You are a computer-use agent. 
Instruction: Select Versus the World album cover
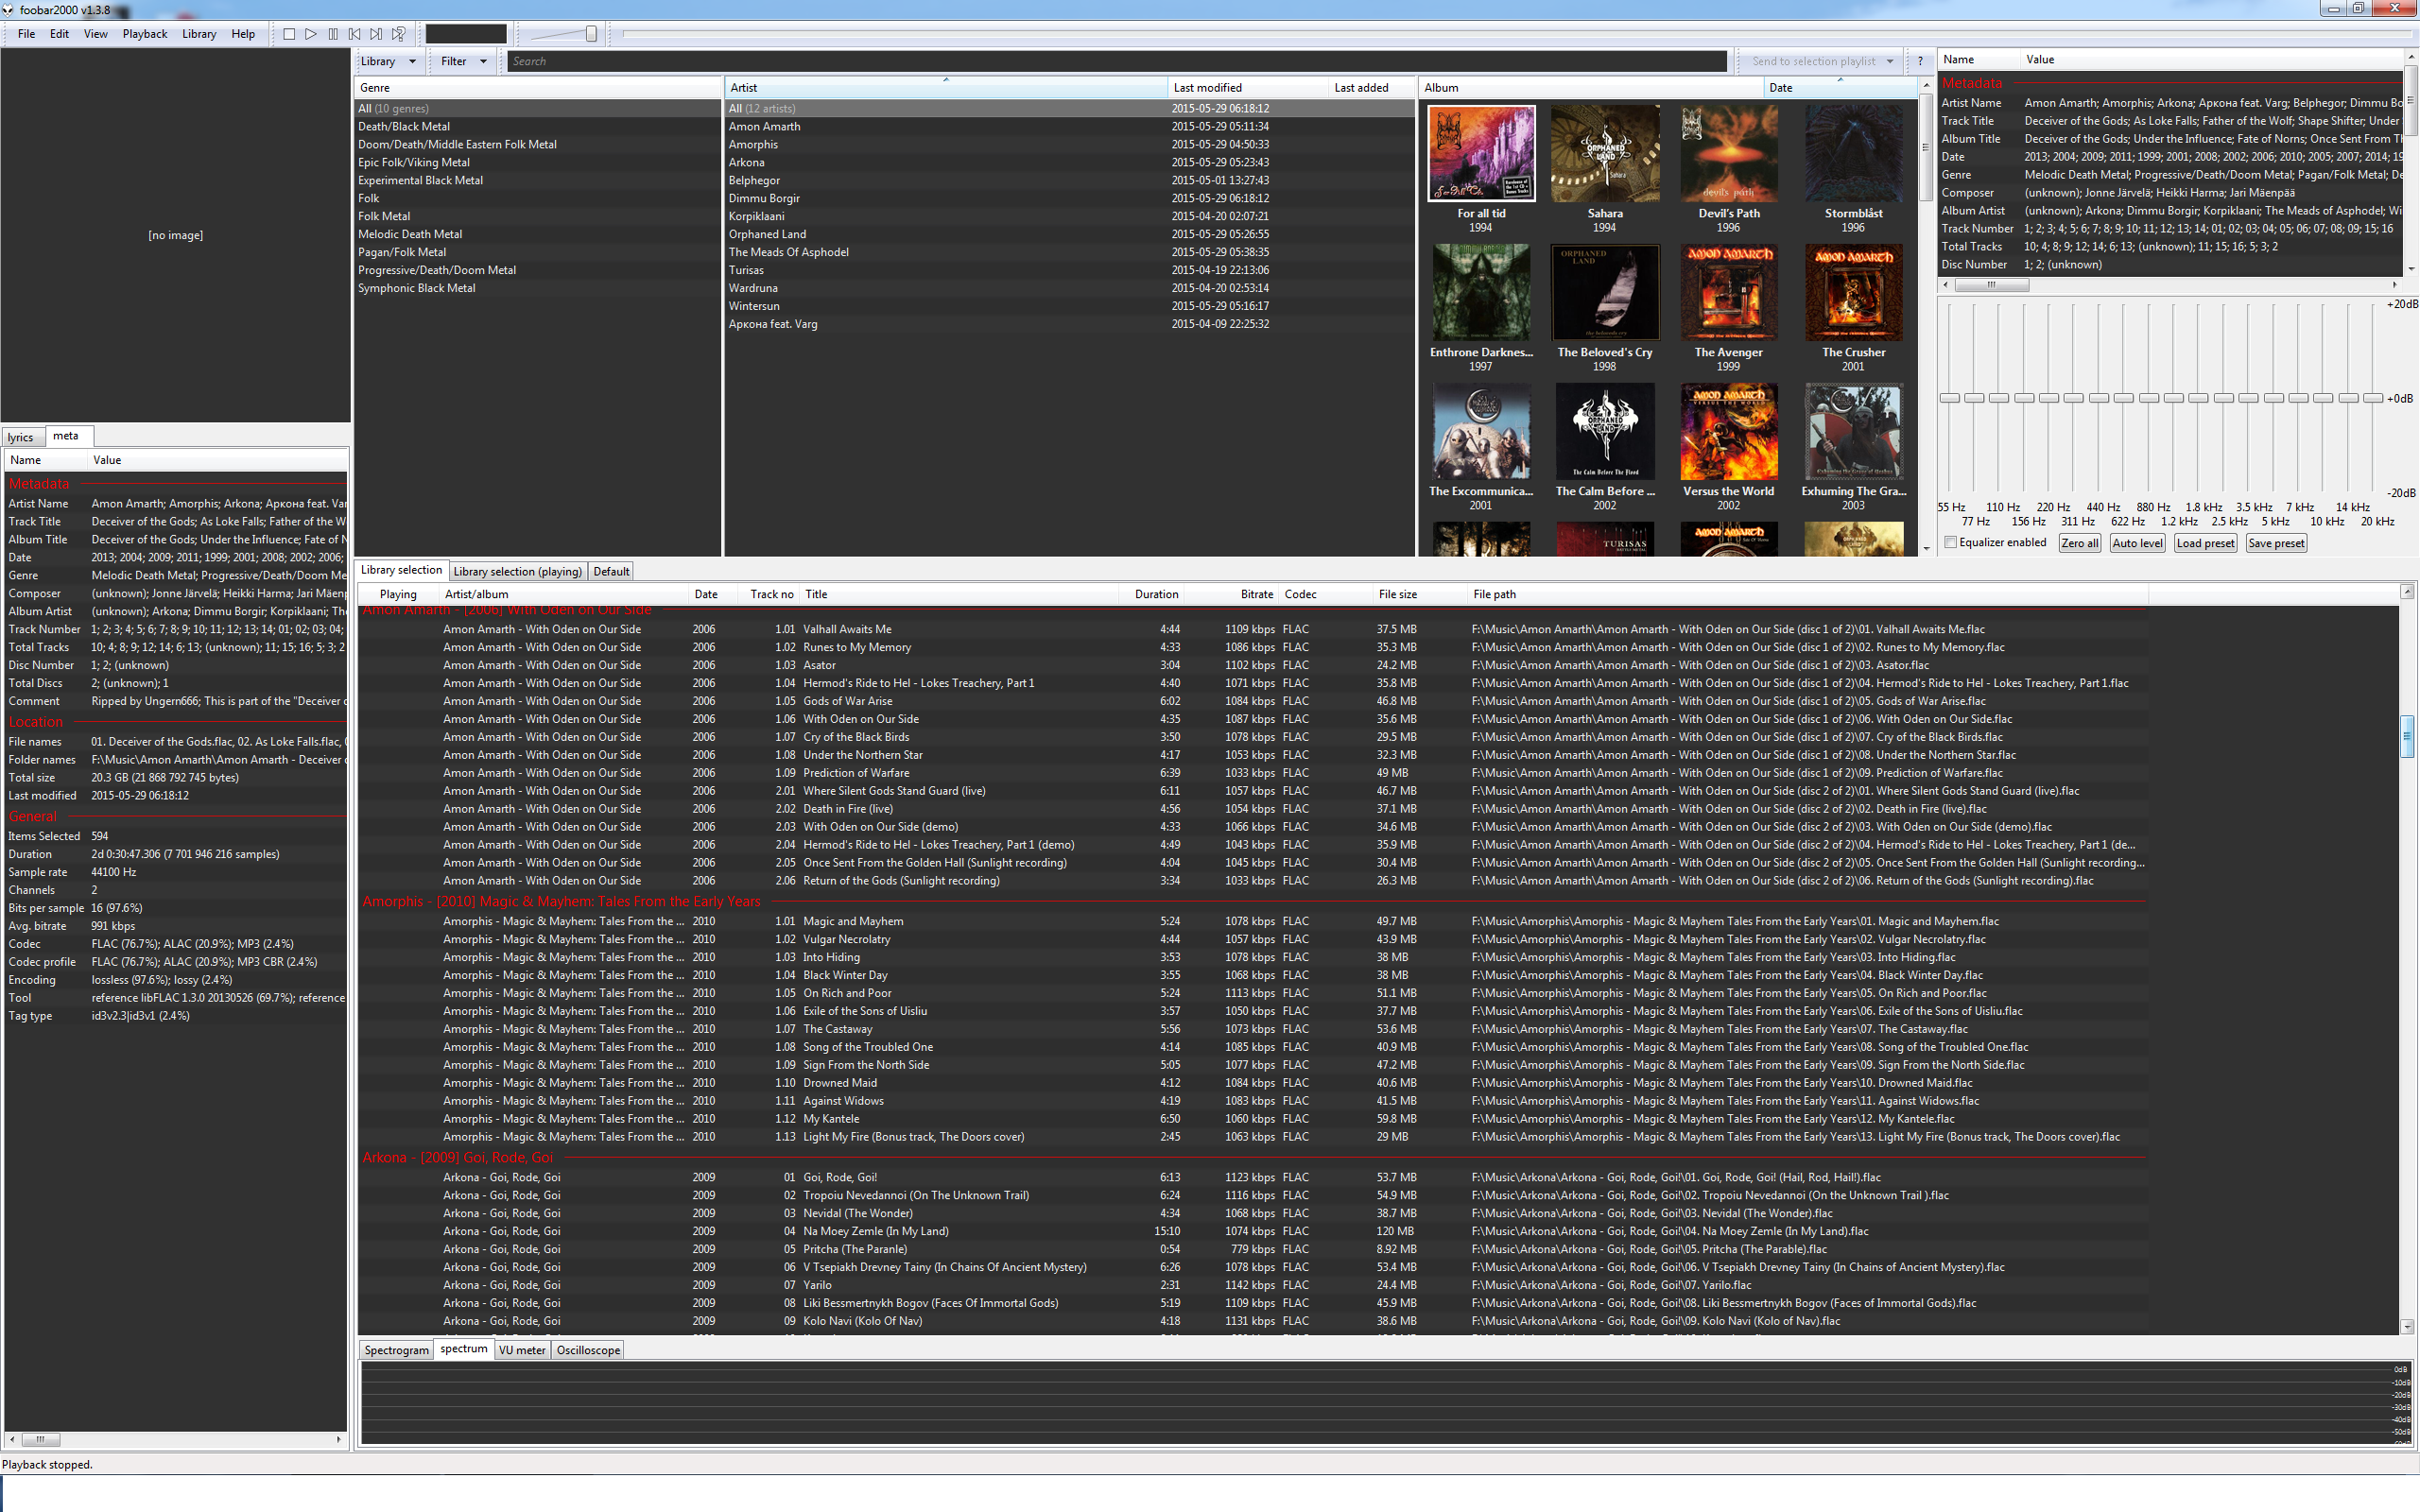[1729, 432]
